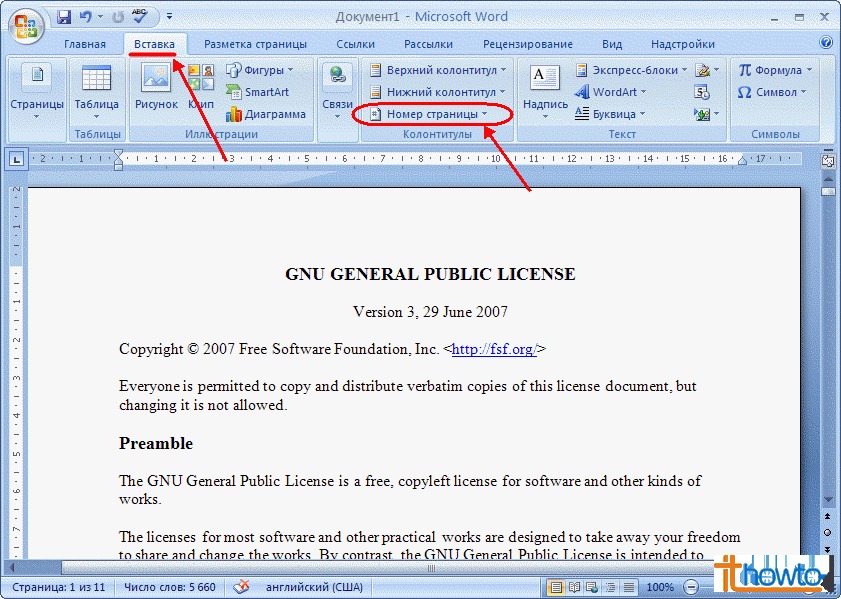Viewport: 841px width, 599px height.
Task: Click the Previous Page double-arrow button
Action: pyautogui.click(x=828, y=517)
